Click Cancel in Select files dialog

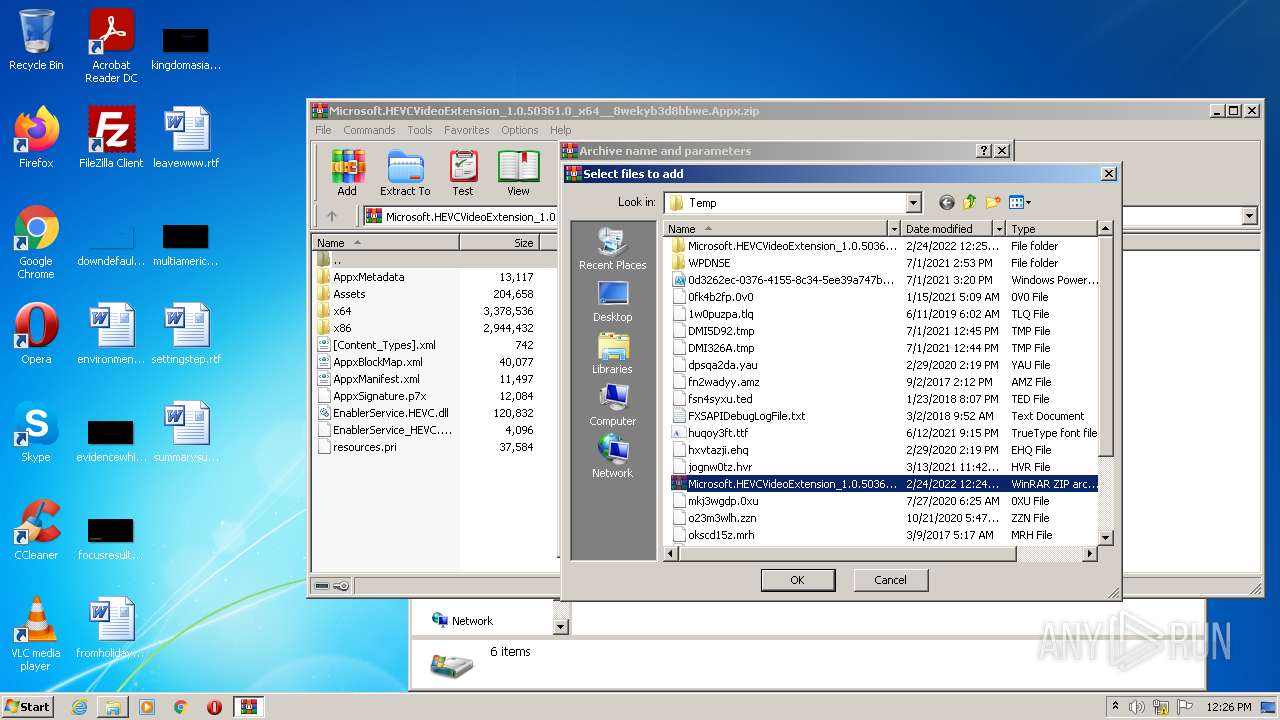[x=890, y=580]
